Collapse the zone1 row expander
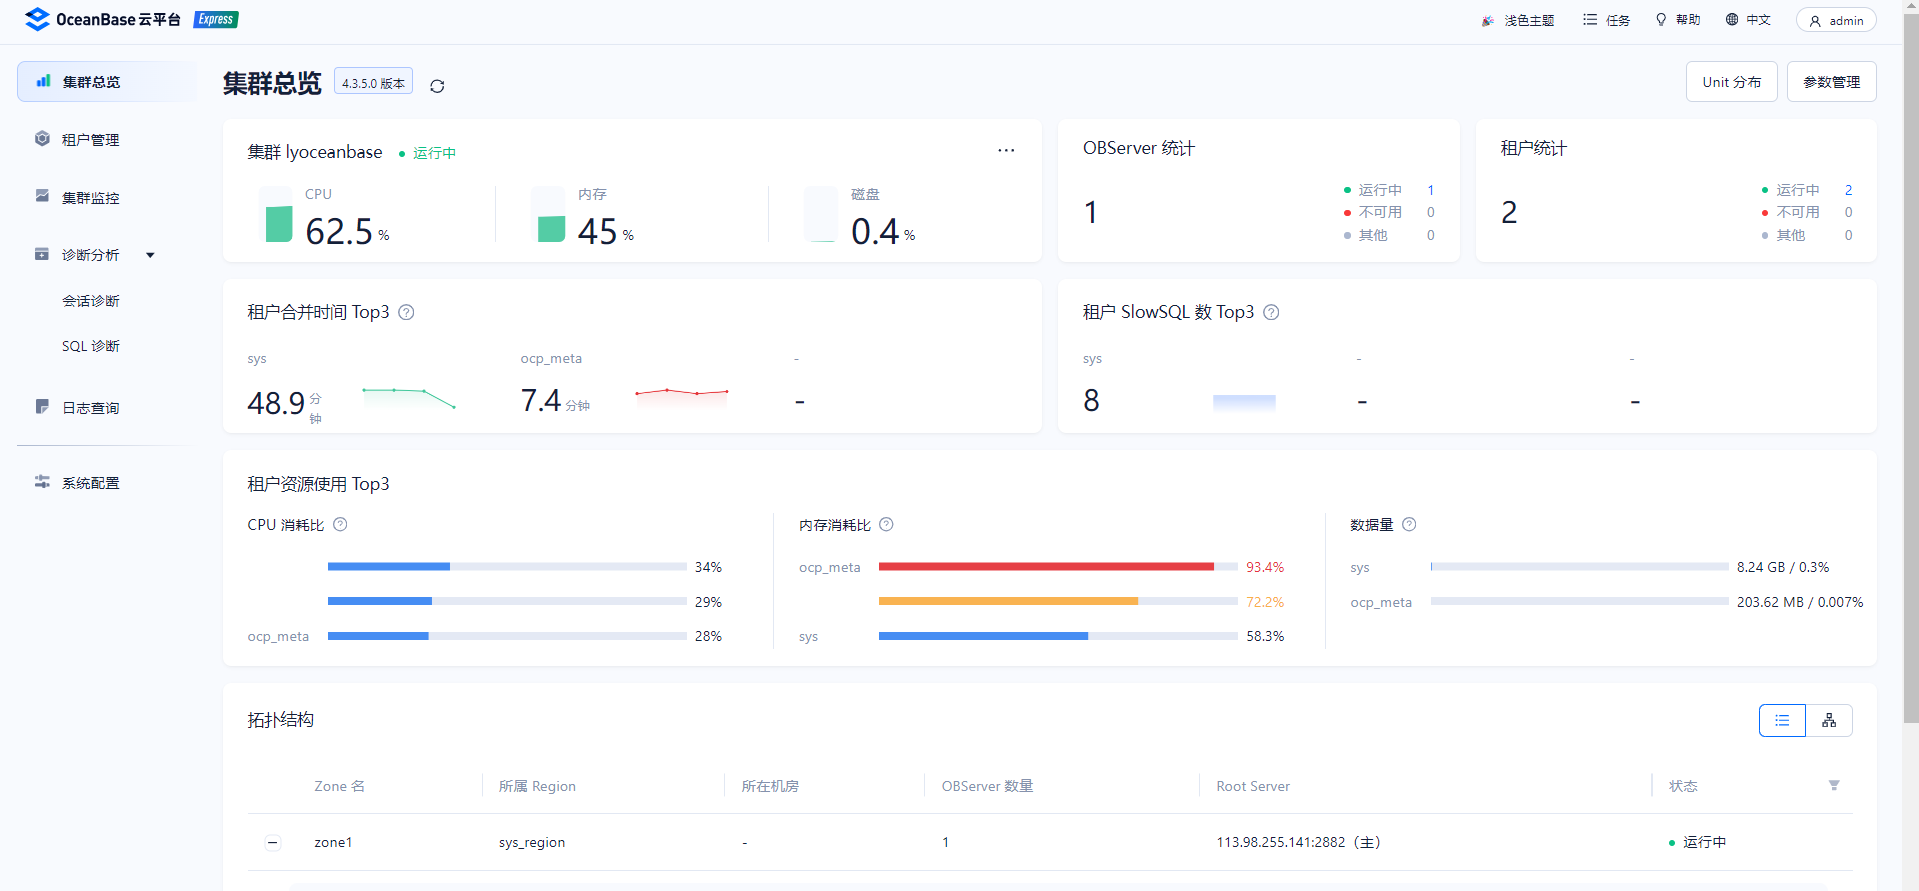The image size is (1919, 891). click(x=273, y=842)
